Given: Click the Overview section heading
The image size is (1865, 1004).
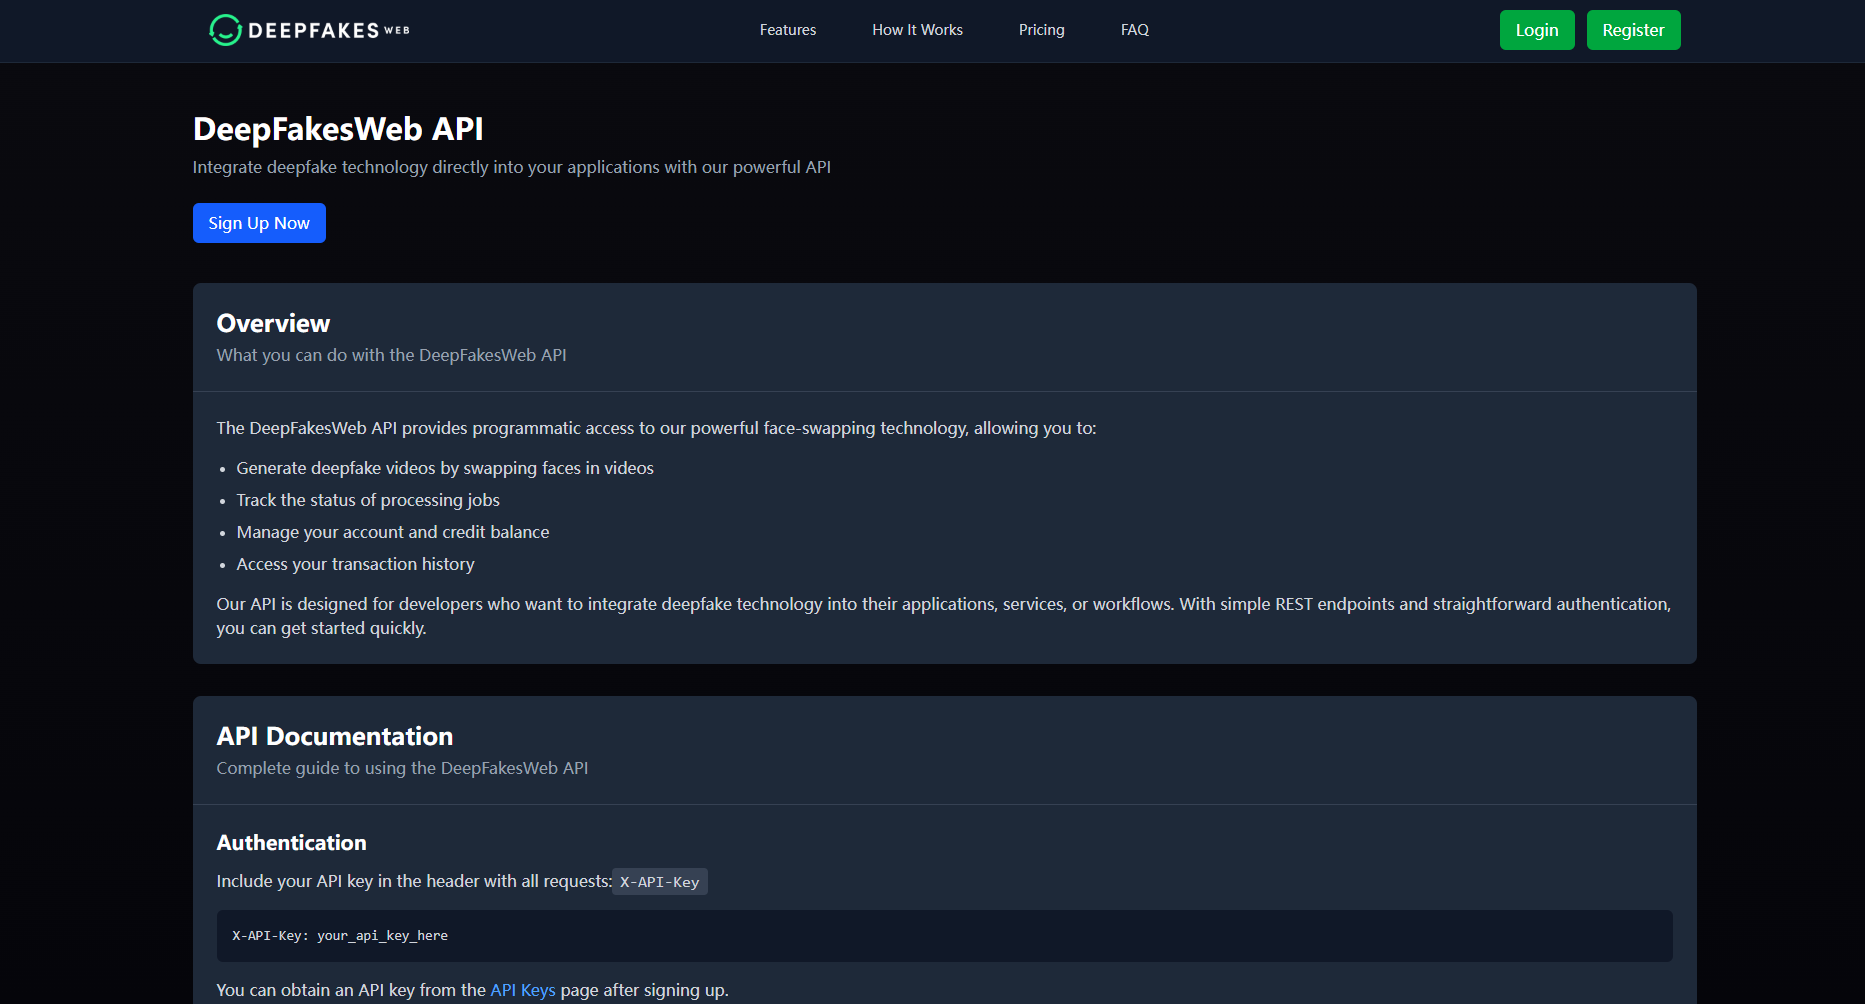Looking at the screenshot, I should point(273,323).
